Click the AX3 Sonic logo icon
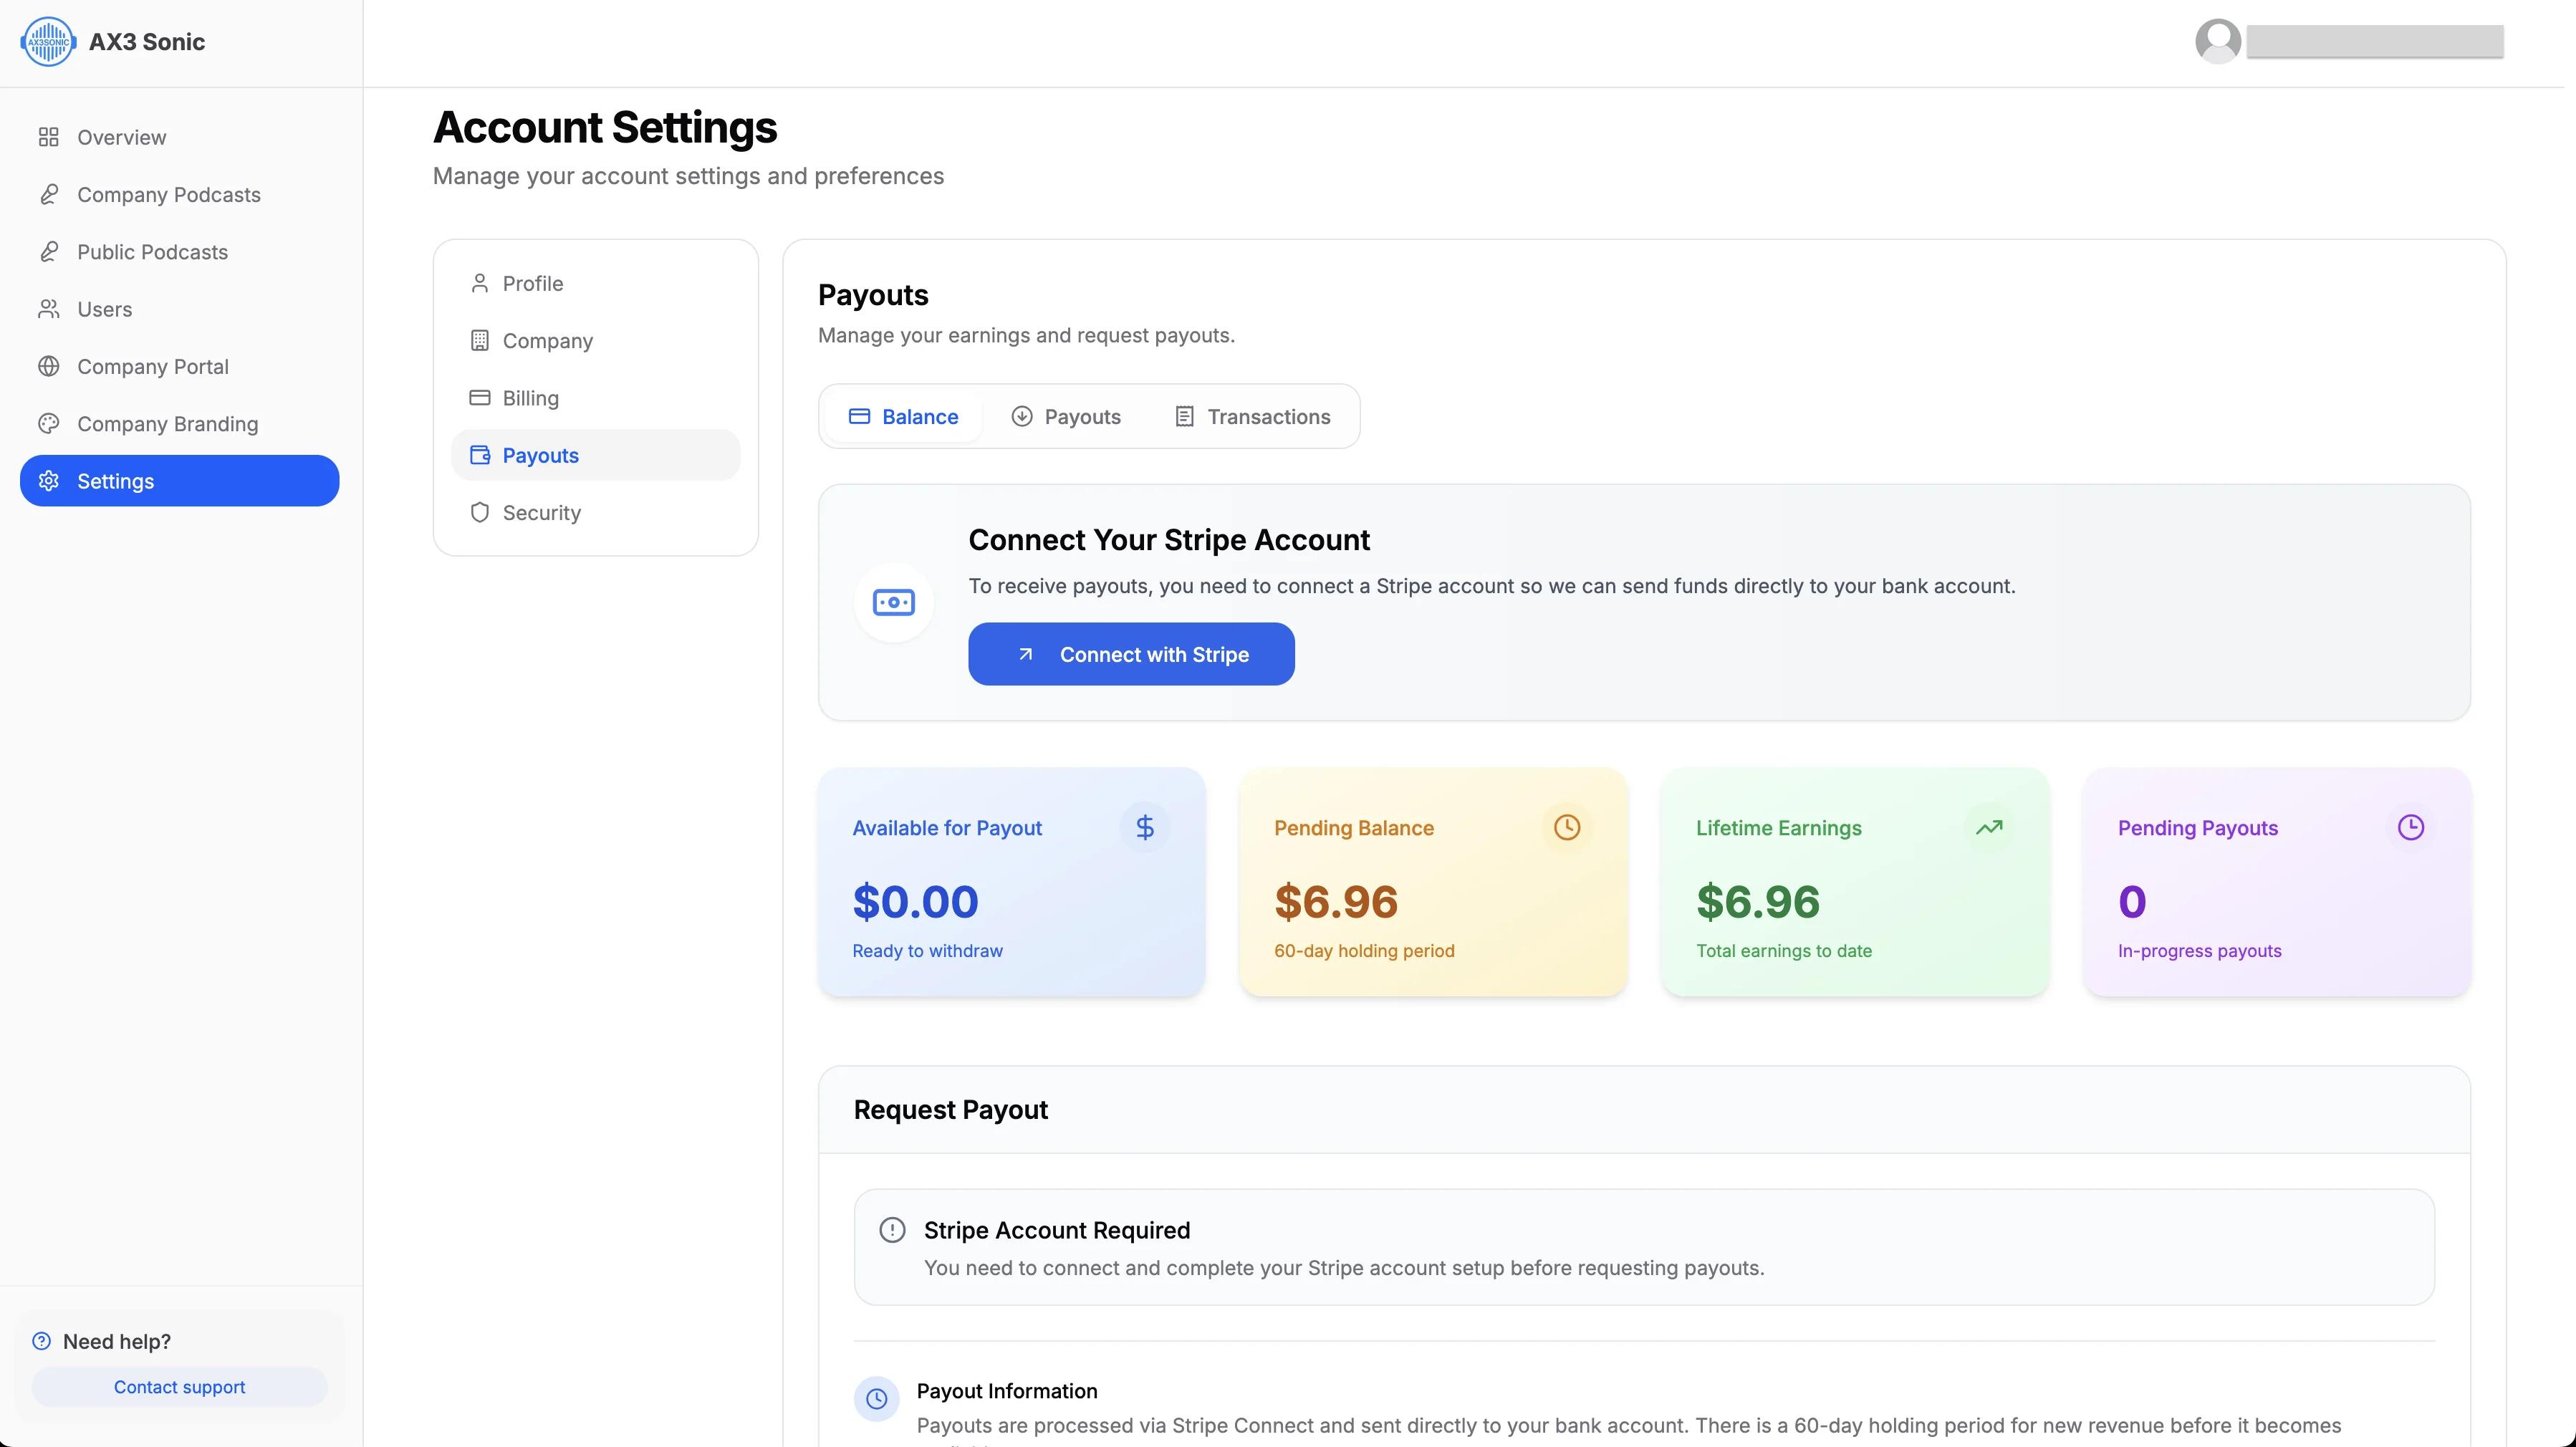This screenshot has height=1447, width=2576. (48, 42)
